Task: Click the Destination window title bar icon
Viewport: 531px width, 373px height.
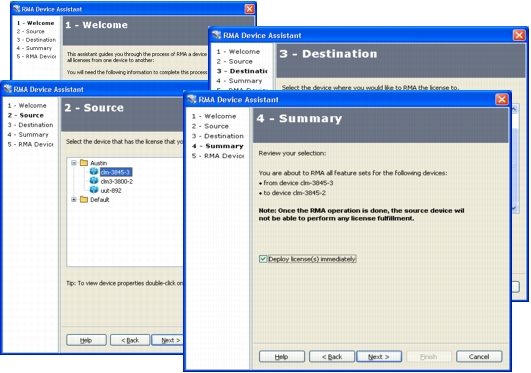Action: [217, 35]
